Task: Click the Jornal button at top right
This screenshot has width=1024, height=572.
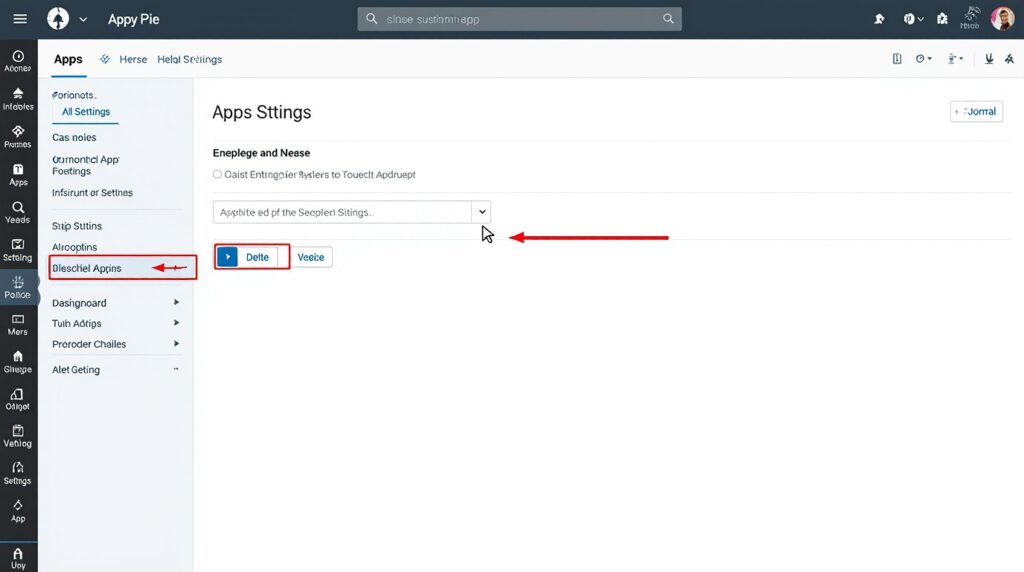Action: (975, 111)
